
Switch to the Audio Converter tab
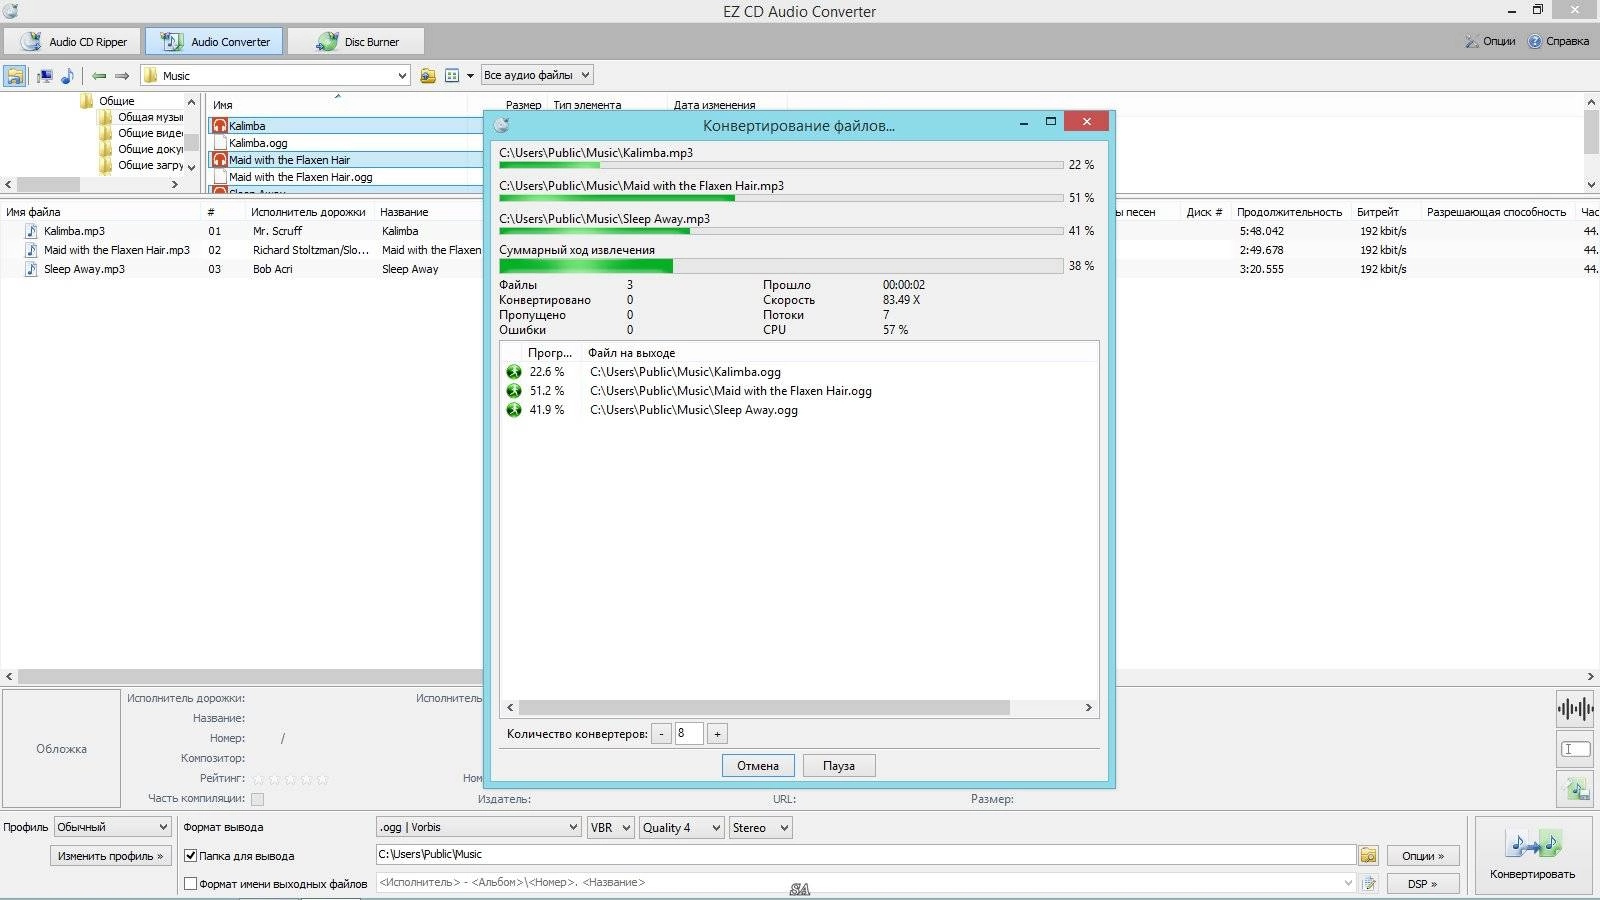point(215,42)
